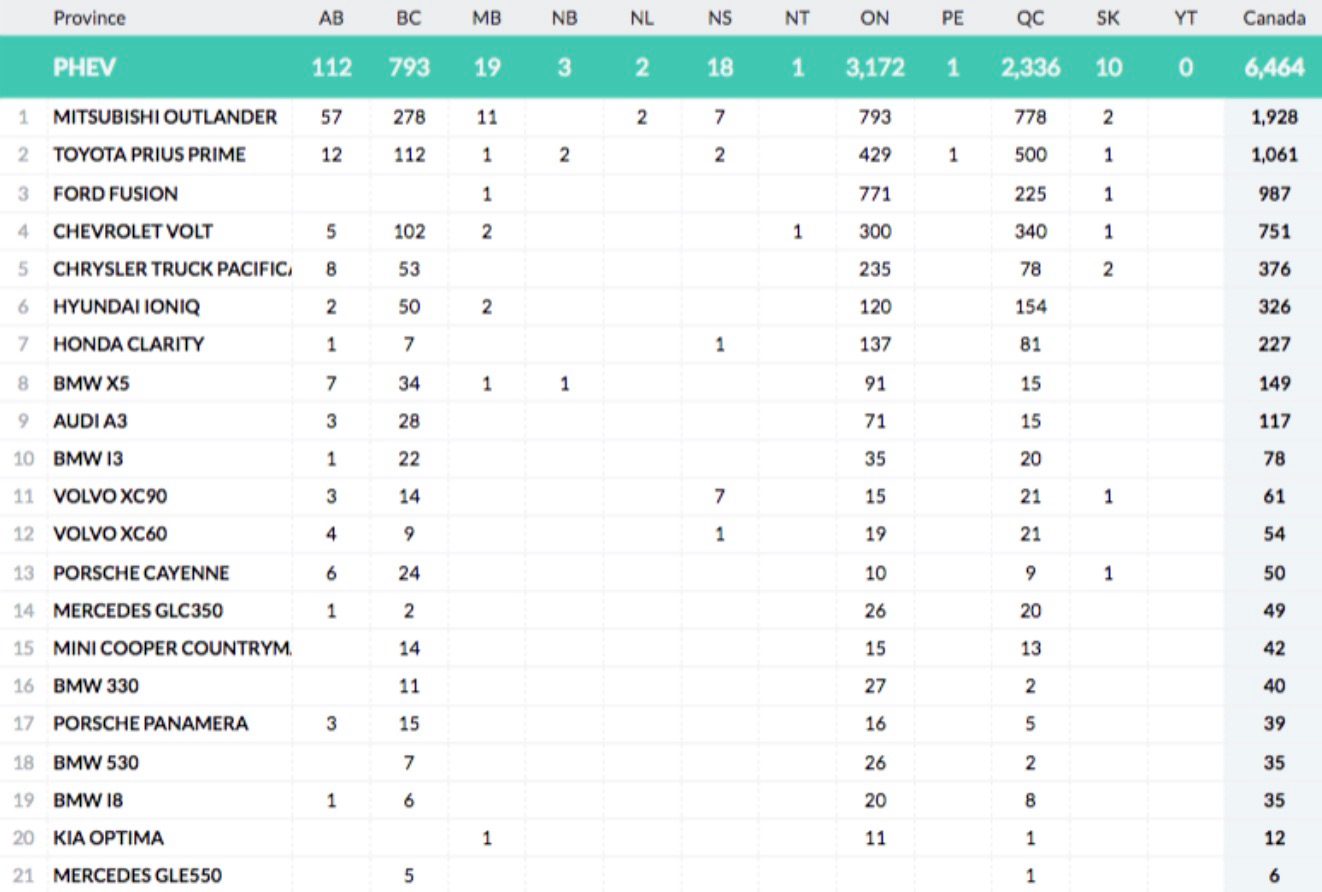Select the HYUNDAI IONIQ row name
Image resolution: width=1322 pixels, height=892 pixels.
tap(126, 307)
